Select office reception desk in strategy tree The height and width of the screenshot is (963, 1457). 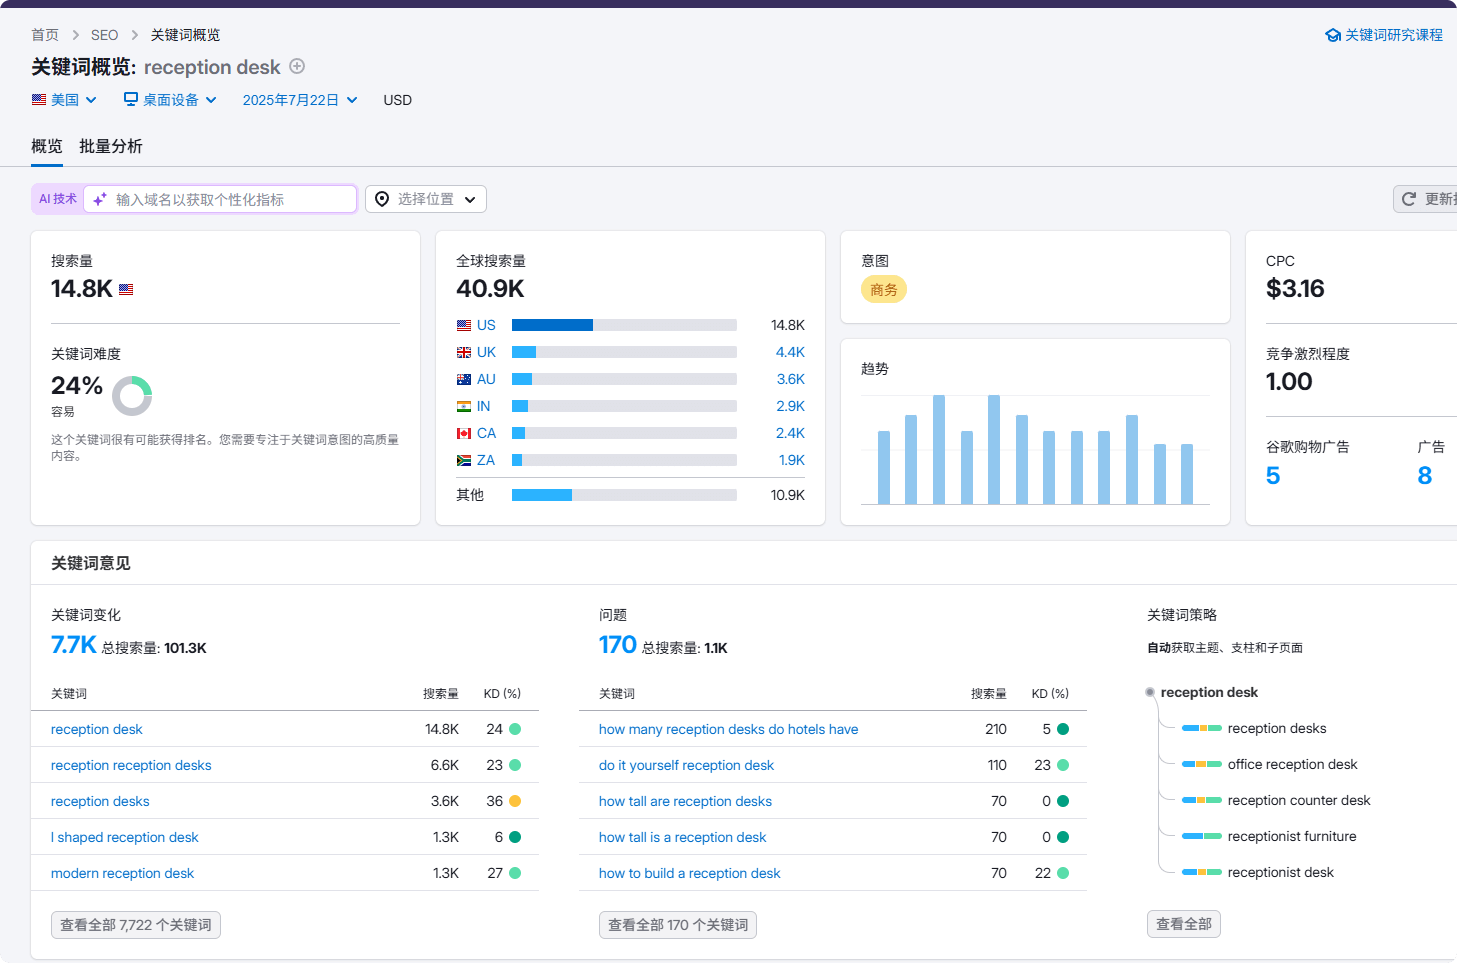click(1292, 764)
